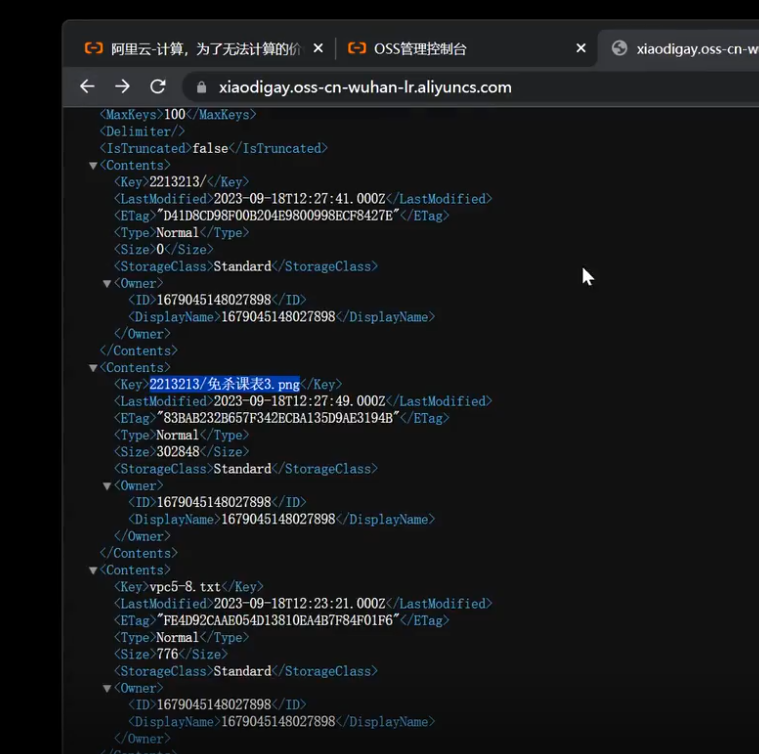The height and width of the screenshot is (754, 759).
Task: Reload the page with the refresh icon
Action: pyautogui.click(x=158, y=87)
